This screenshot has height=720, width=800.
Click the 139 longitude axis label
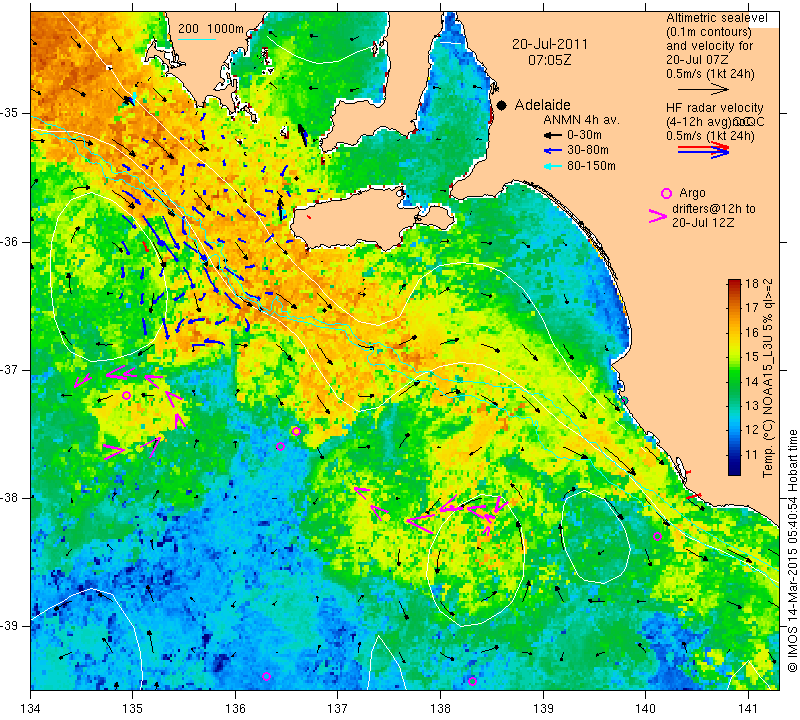pos(543,708)
